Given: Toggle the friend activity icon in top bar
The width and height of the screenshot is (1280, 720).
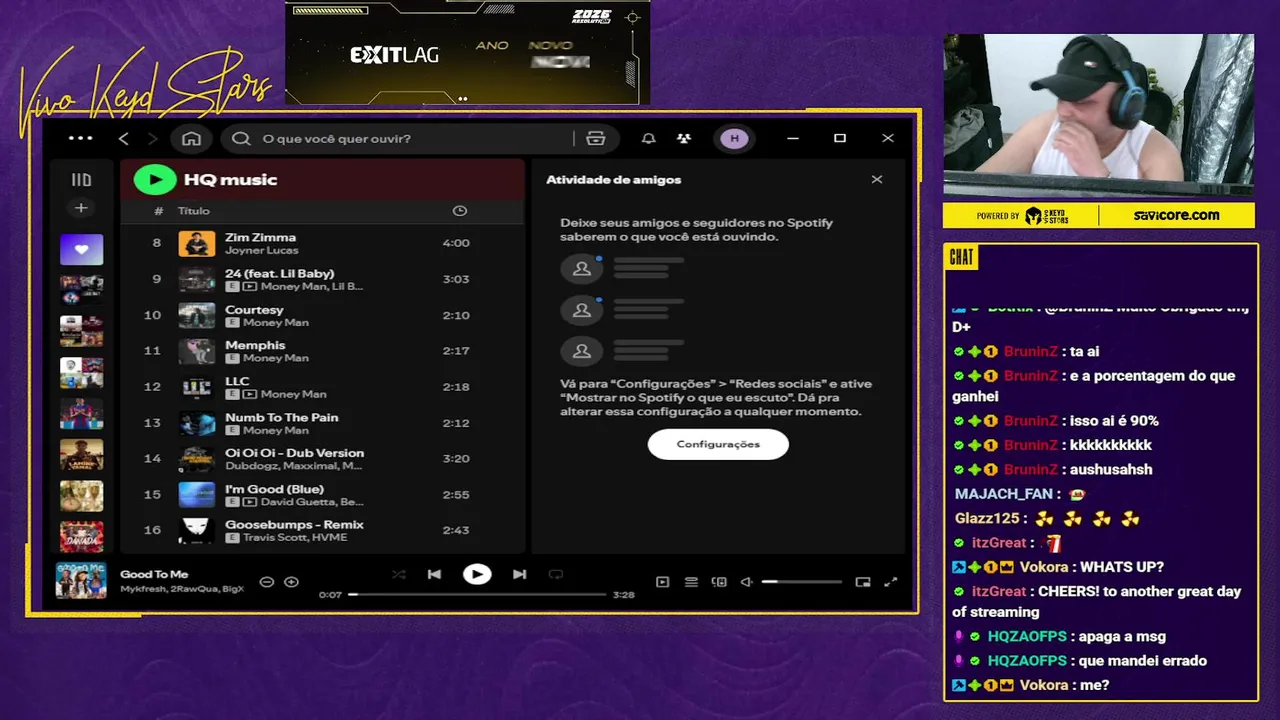Looking at the screenshot, I should click(x=684, y=138).
